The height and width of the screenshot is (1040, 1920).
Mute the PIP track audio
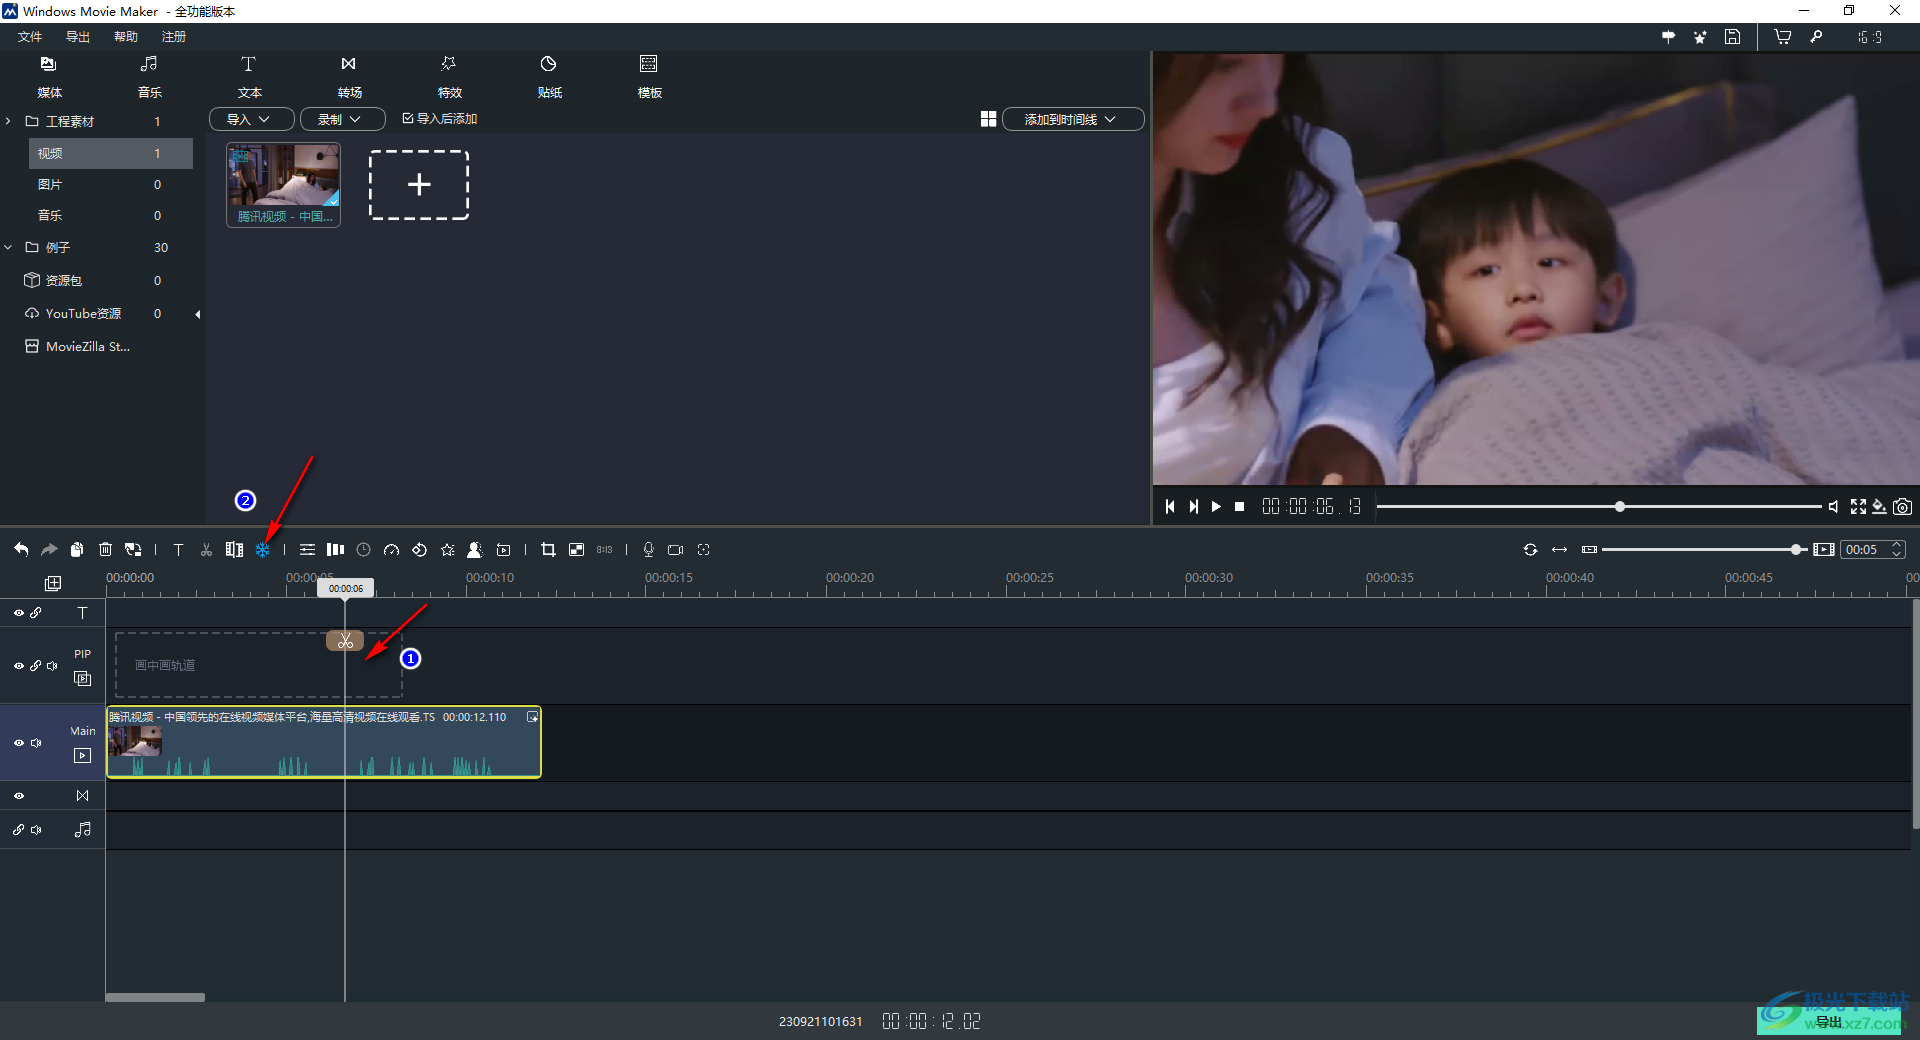click(53, 666)
